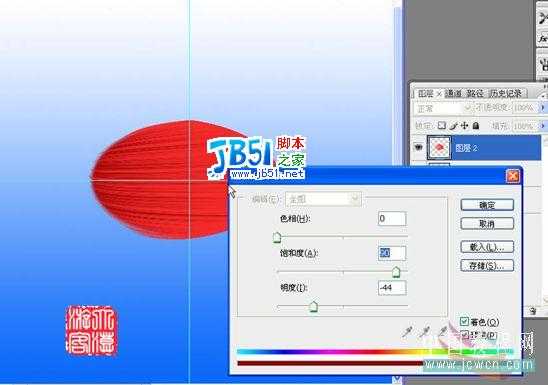Click 明度 value field showing -44

point(392,288)
